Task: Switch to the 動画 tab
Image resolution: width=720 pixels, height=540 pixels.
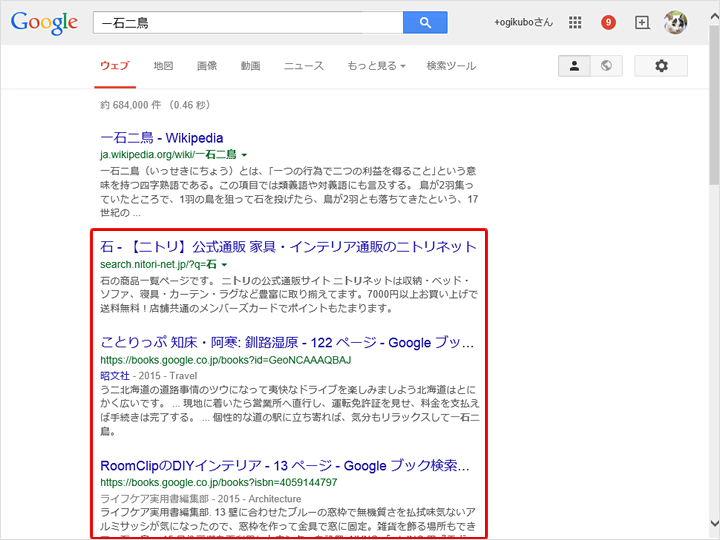Action: (x=251, y=66)
